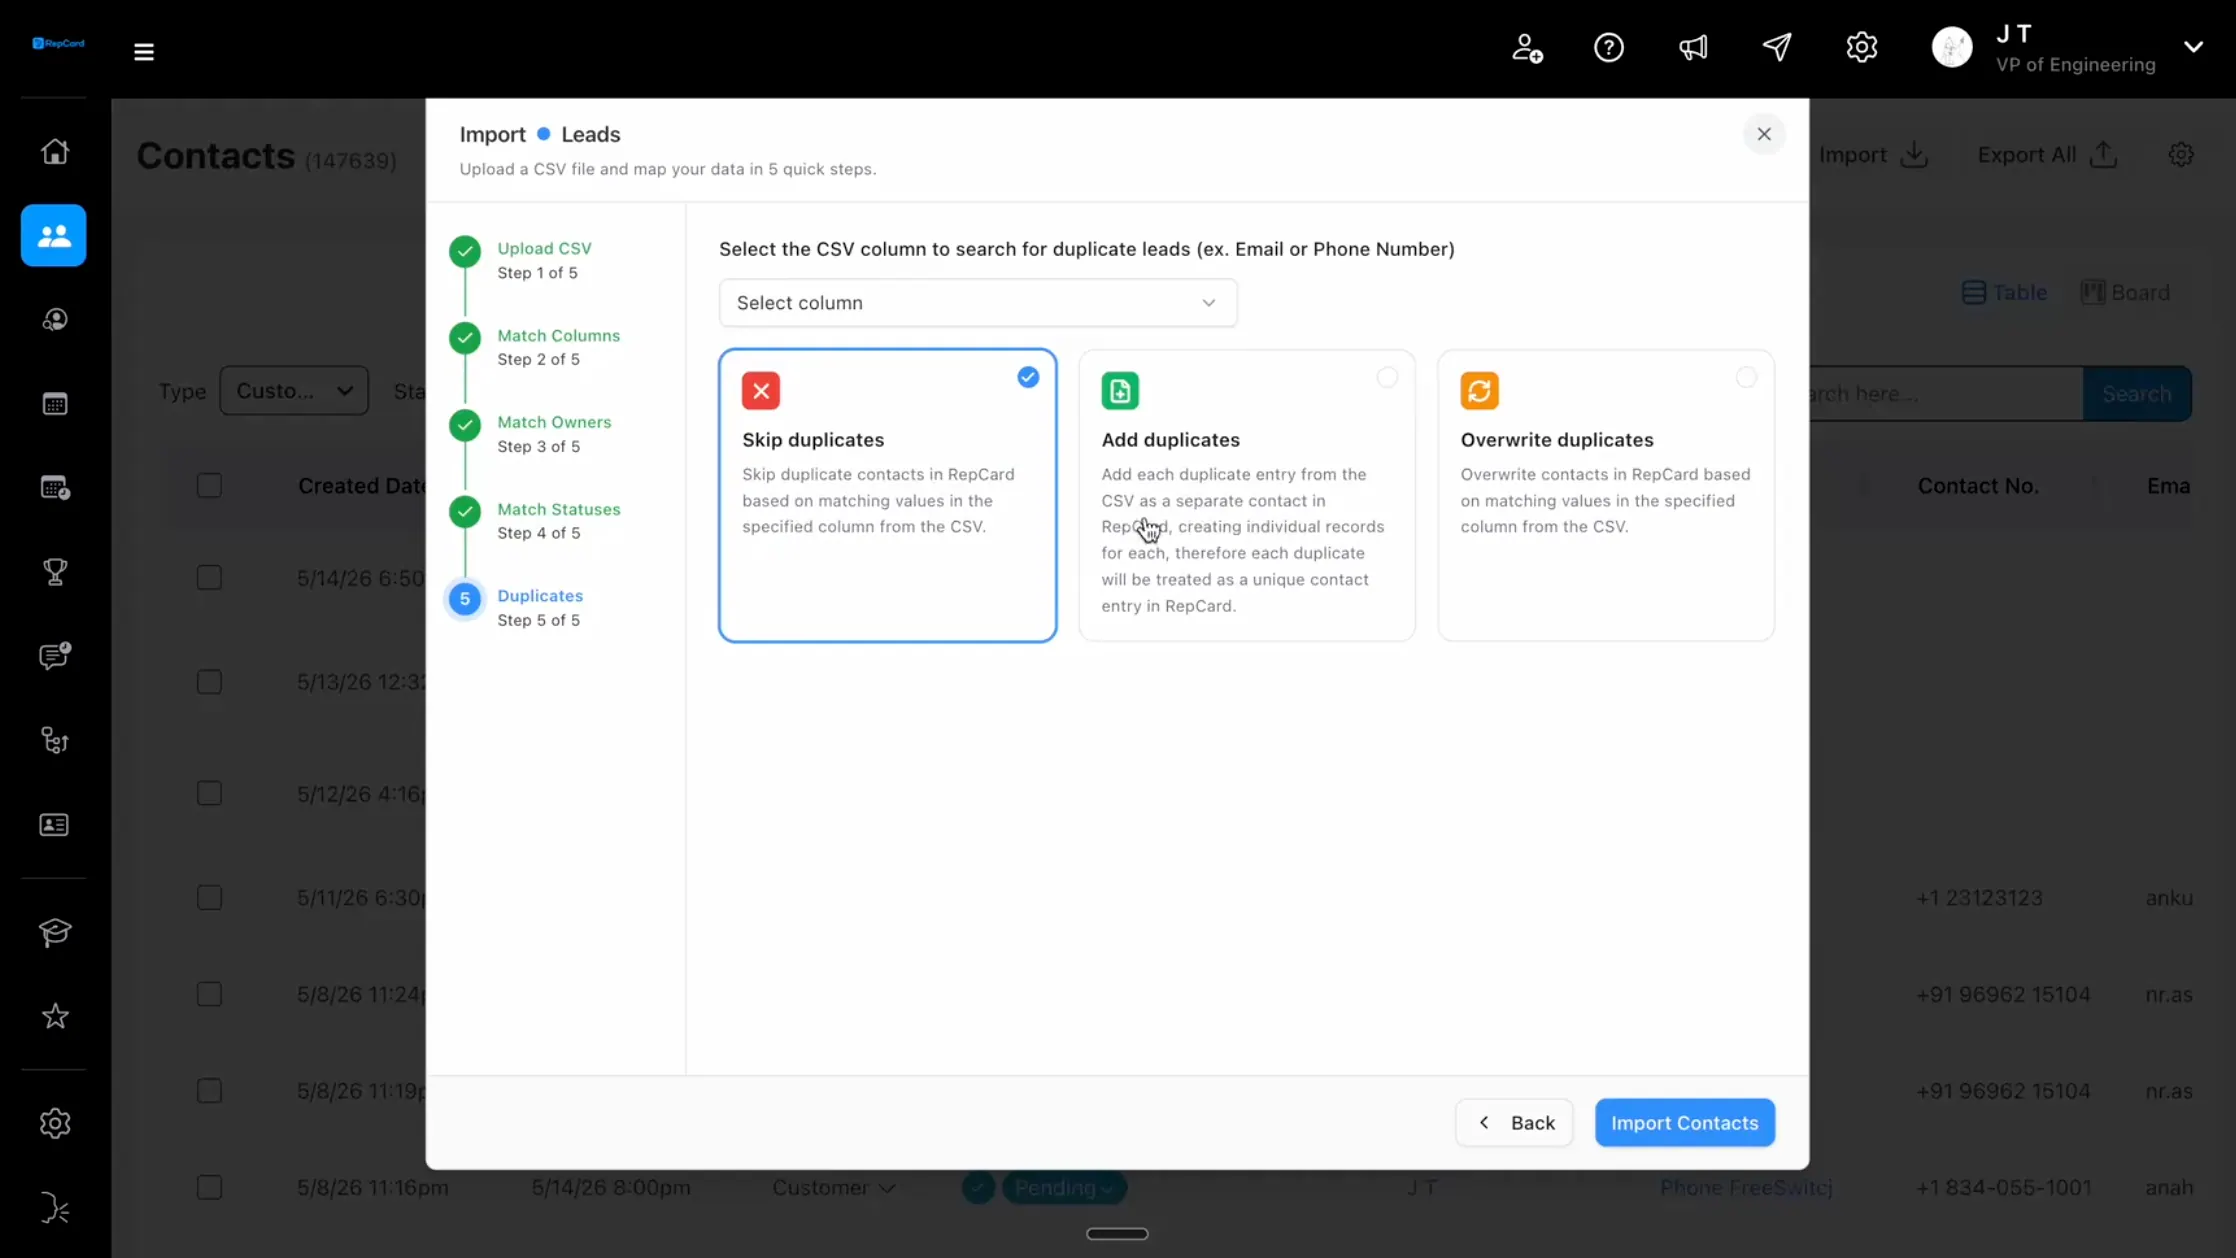Check the 5/11/26 row checkbox
This screenshot has height=1258, width=2236.
point(209,898)
